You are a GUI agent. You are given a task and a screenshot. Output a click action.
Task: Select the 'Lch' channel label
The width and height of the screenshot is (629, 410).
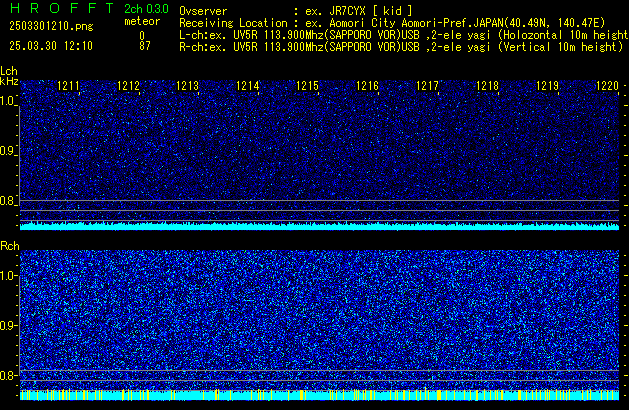tap(9, 71)
